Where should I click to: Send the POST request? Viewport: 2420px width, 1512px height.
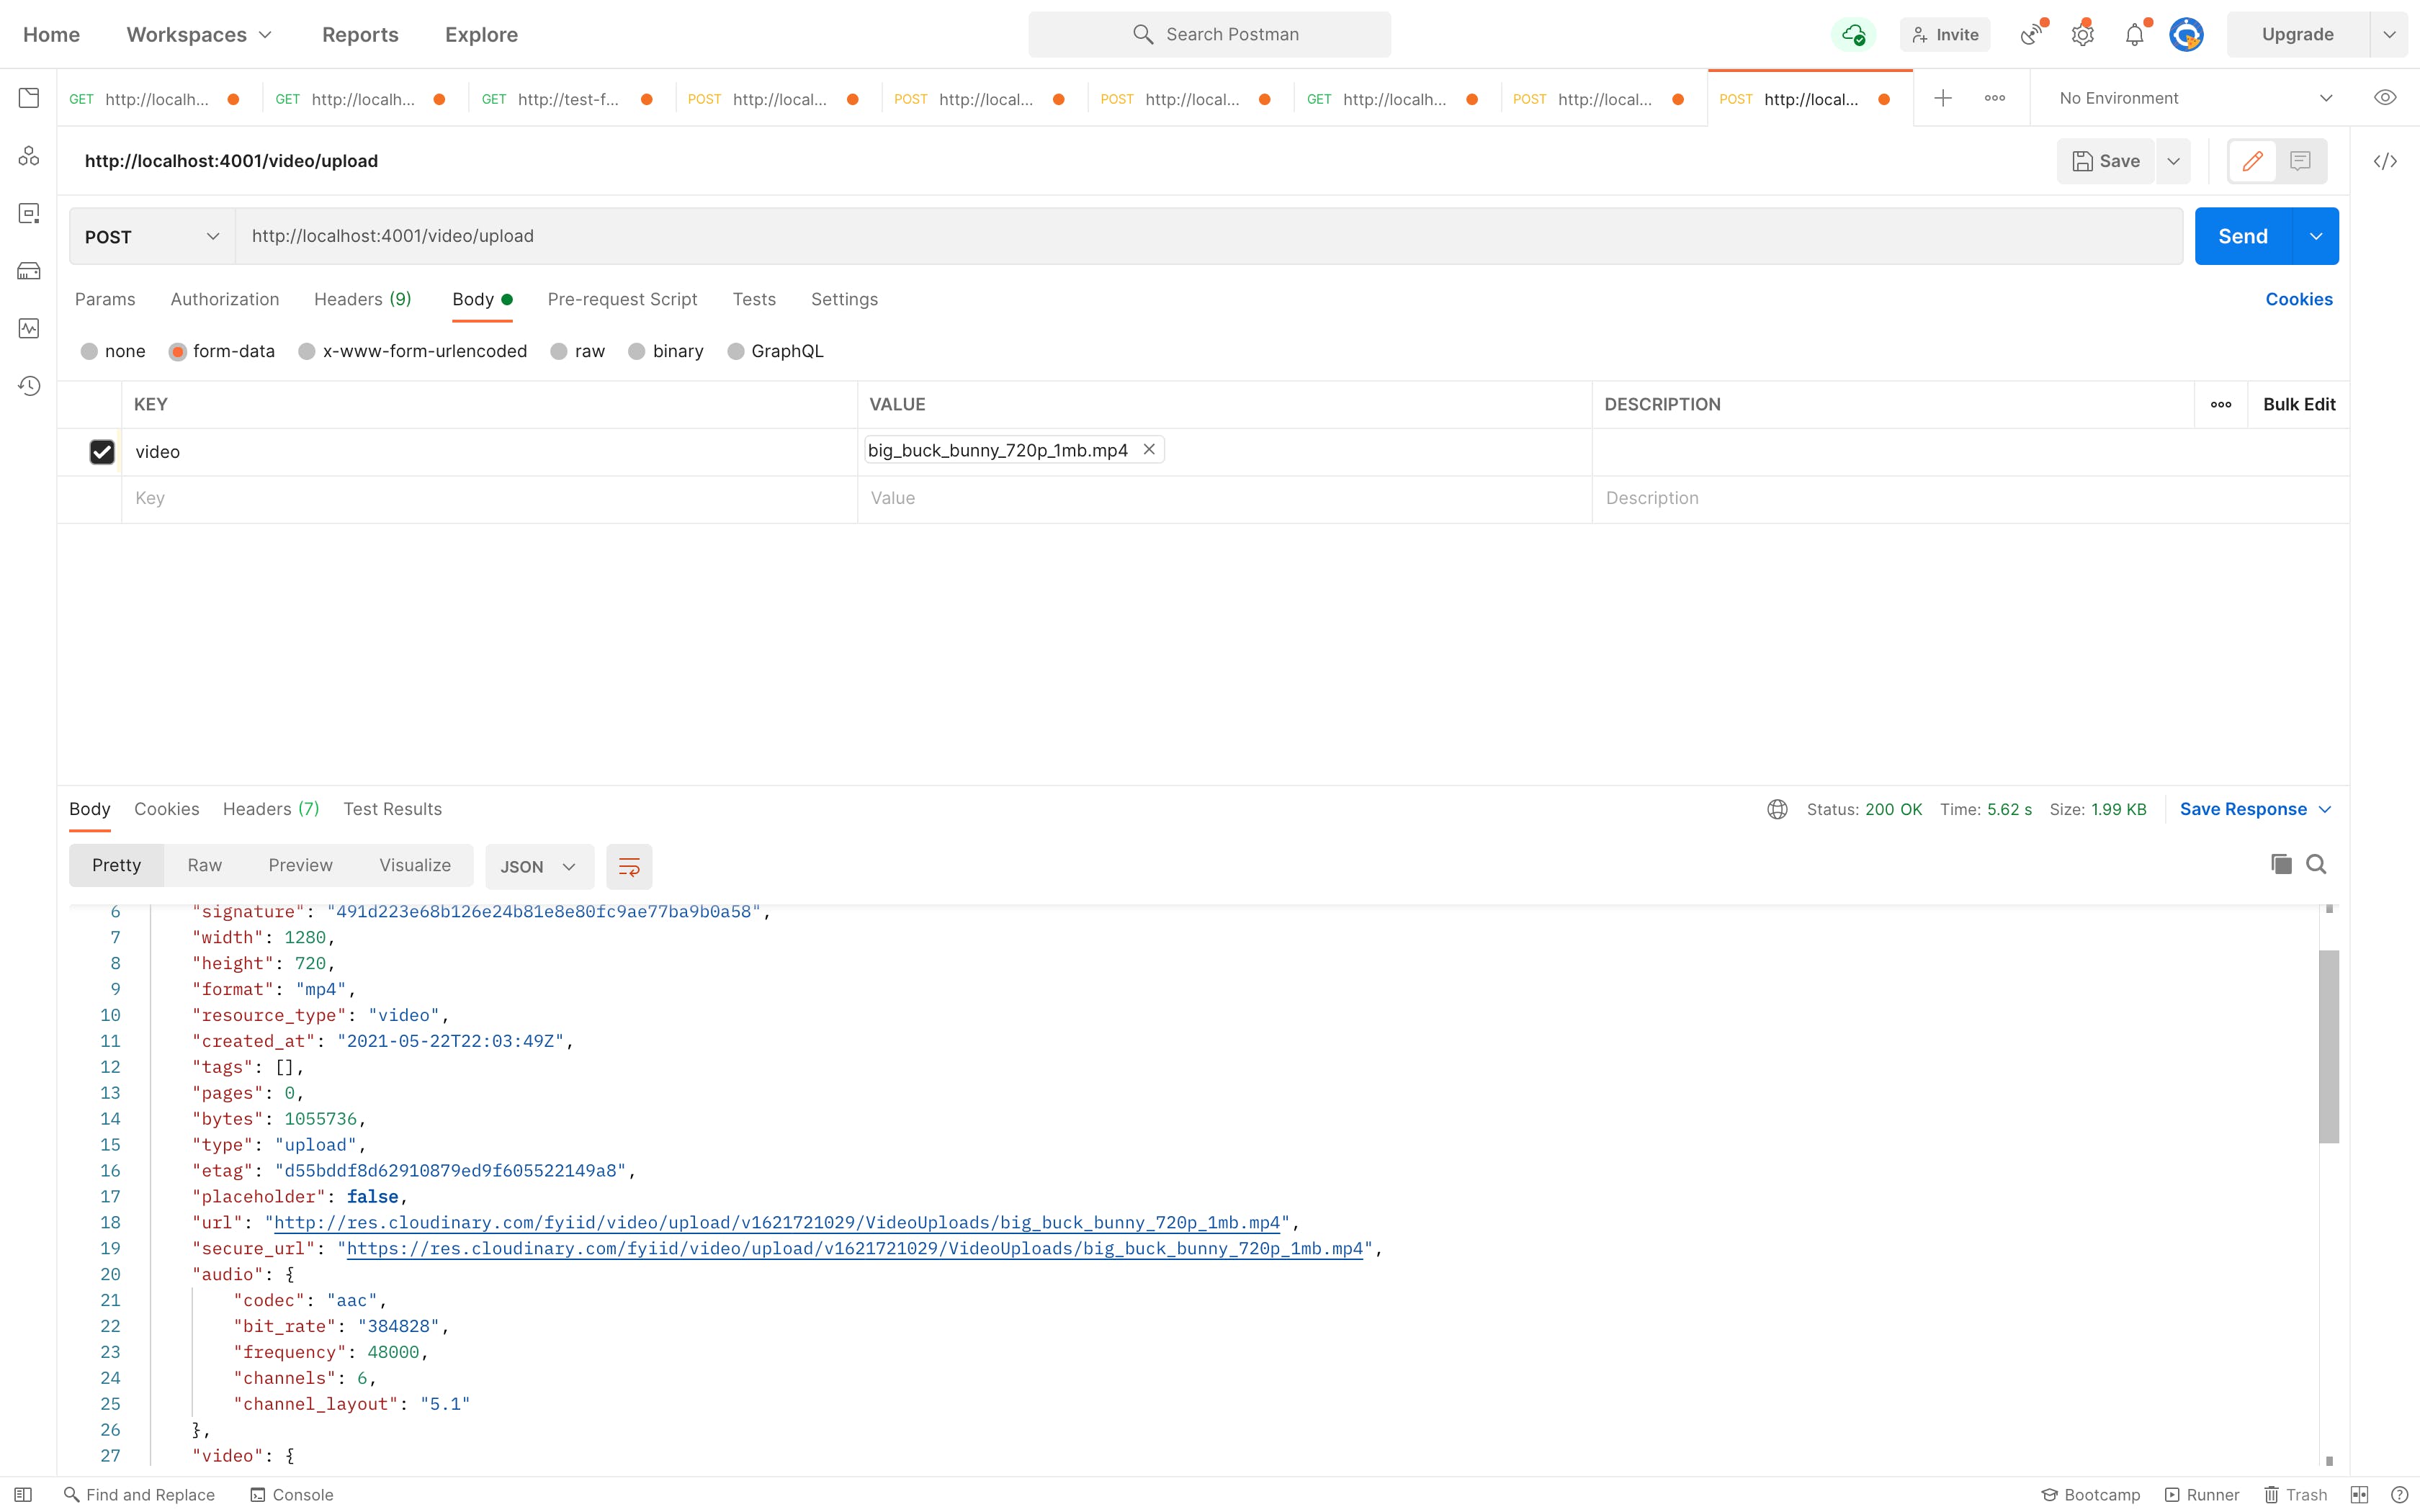[x=2243, y=237]
